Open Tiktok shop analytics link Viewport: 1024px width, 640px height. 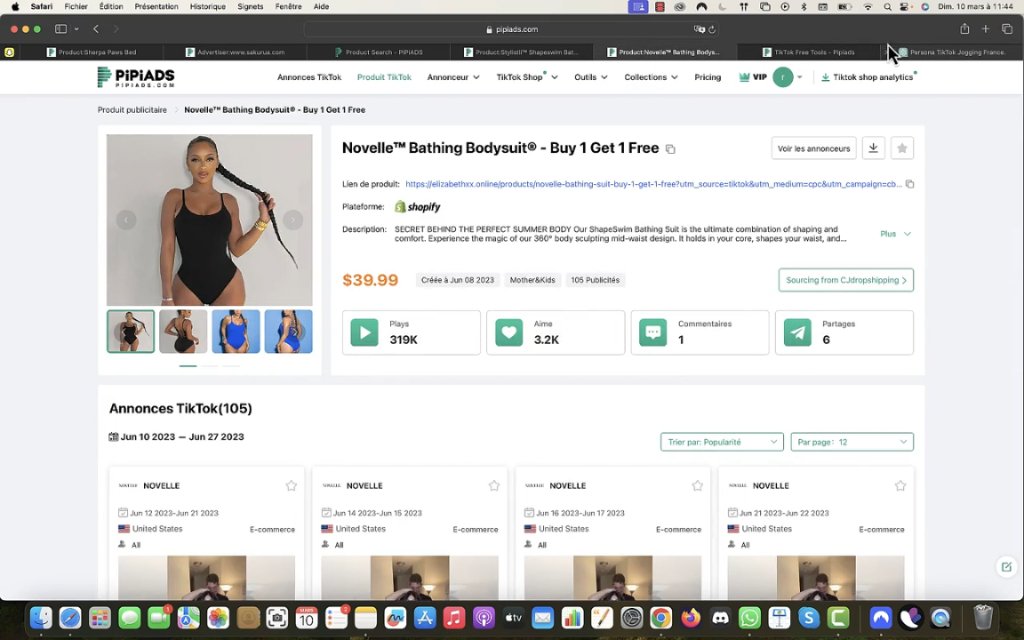(x=869, y=77)
